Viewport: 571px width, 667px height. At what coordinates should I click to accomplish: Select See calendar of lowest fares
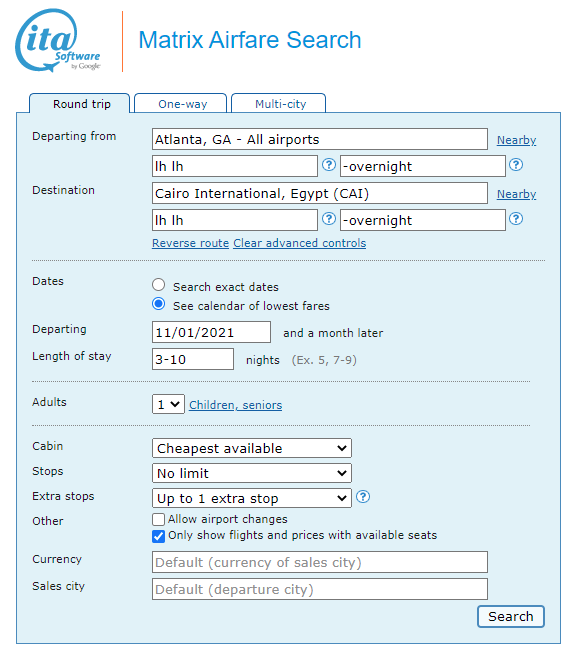tap(159, 304)
